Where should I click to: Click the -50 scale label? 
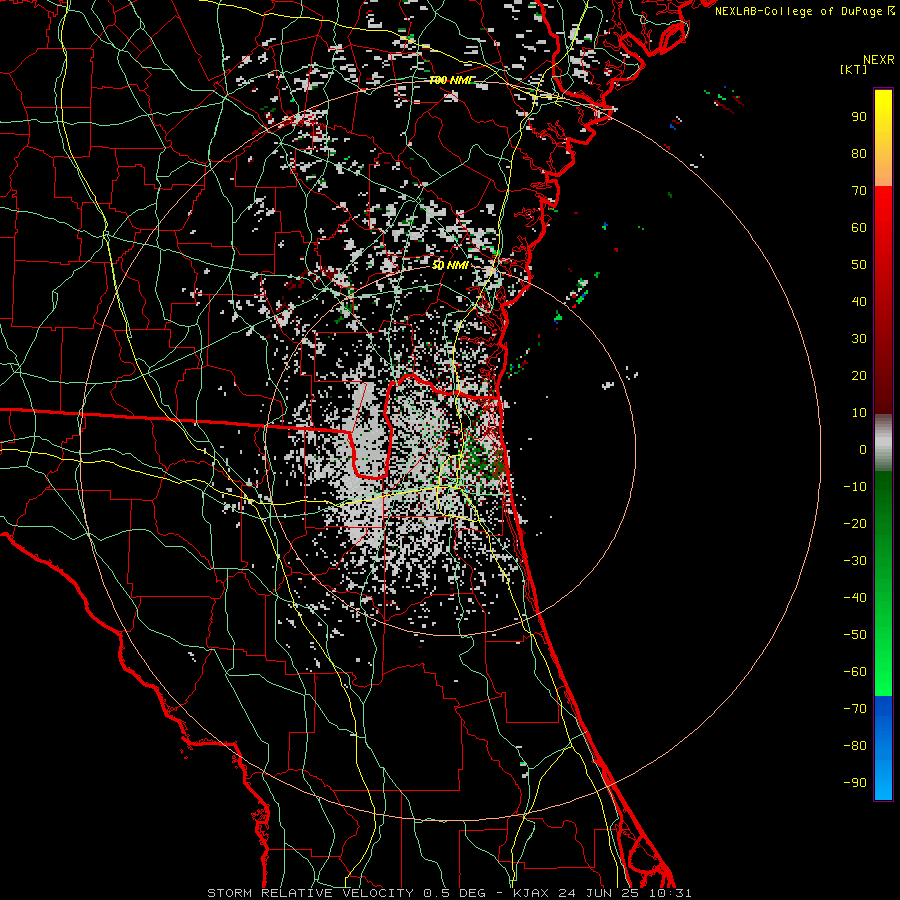click(x=855, y=635)
